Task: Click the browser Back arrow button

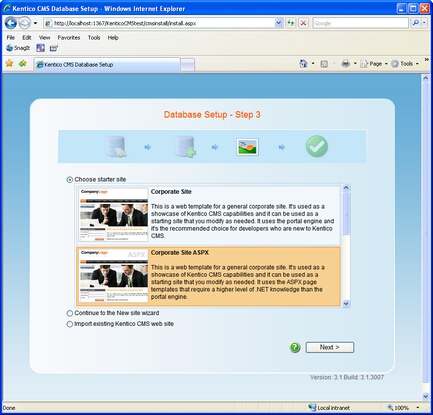Action: pyautogui.click(x=11, y=23)
